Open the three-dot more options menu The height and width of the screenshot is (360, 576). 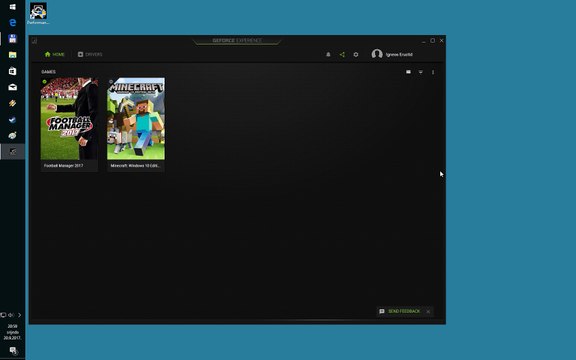pos(433,72)
